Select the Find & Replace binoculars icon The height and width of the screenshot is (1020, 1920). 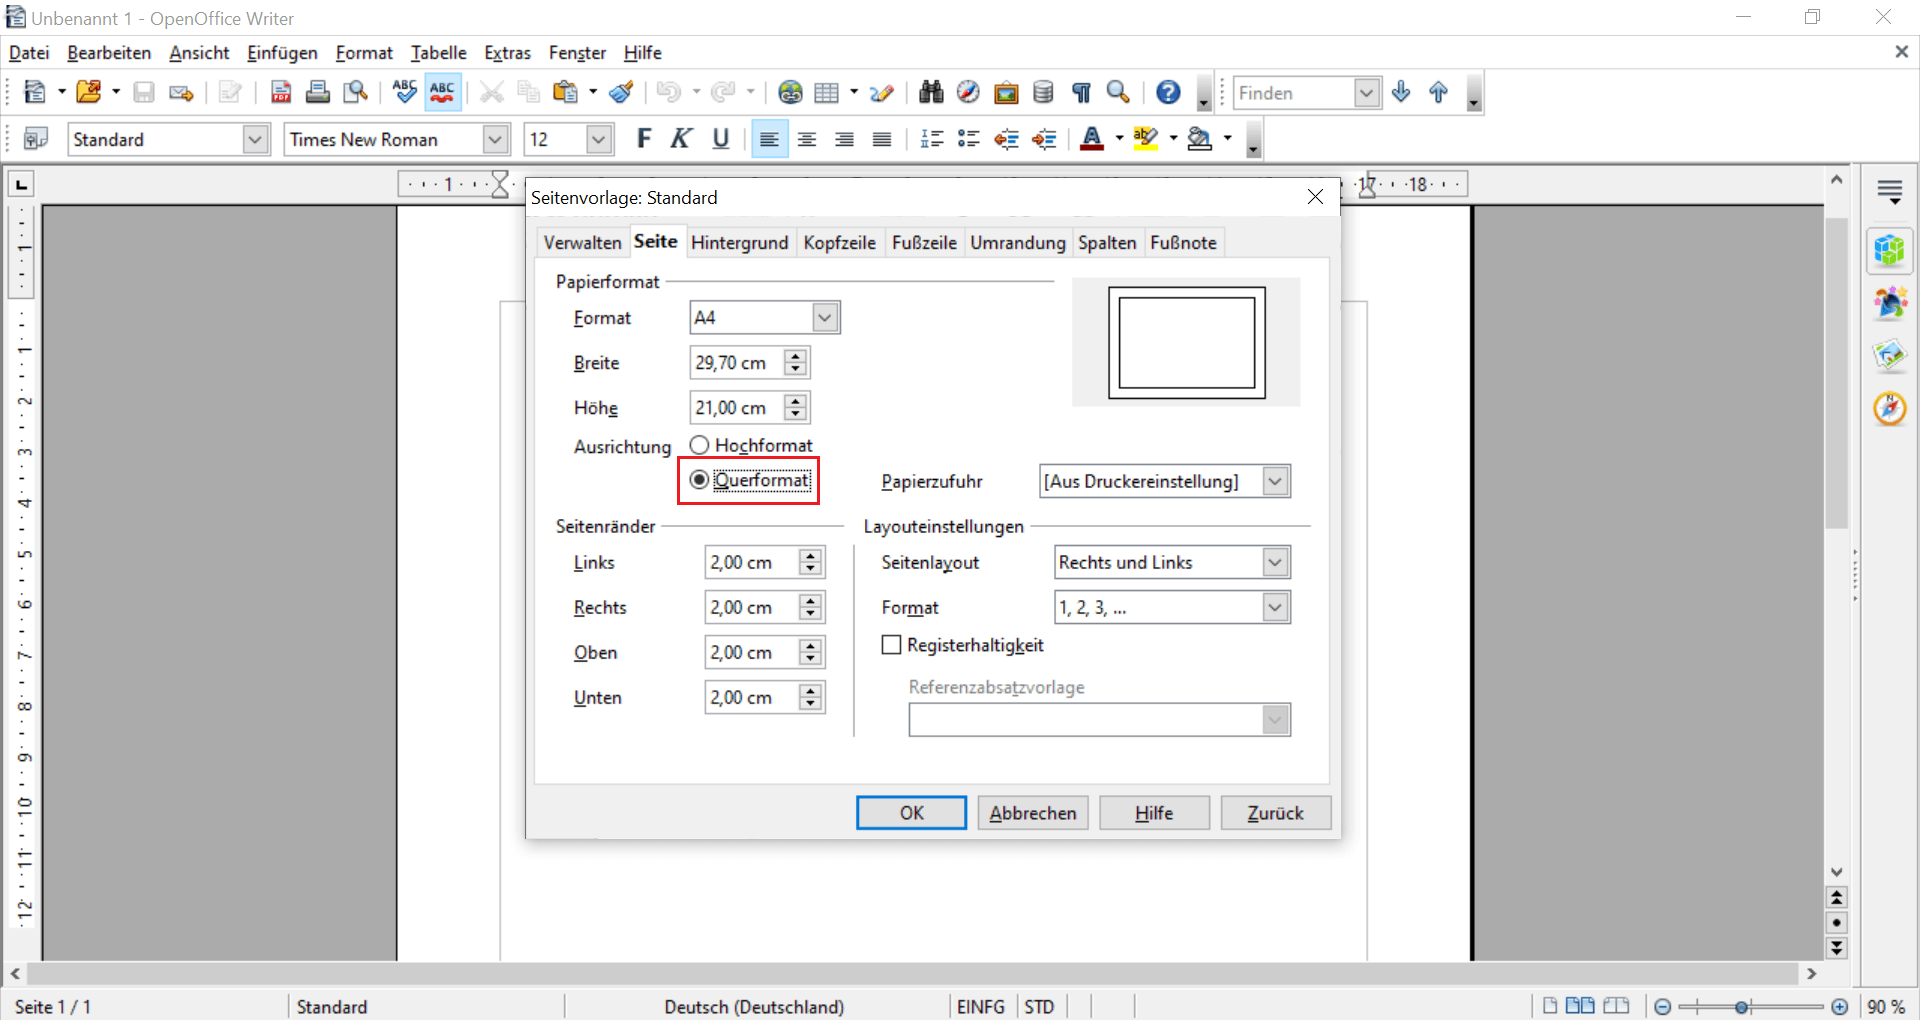(x=929, y=92)
